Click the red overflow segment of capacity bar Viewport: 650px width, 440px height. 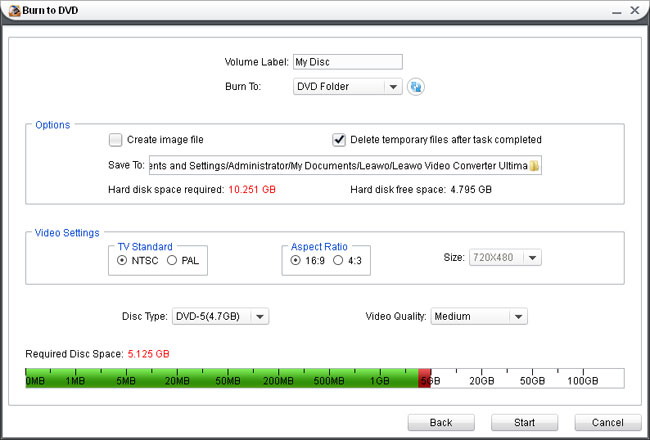click(x=424, y=378)
